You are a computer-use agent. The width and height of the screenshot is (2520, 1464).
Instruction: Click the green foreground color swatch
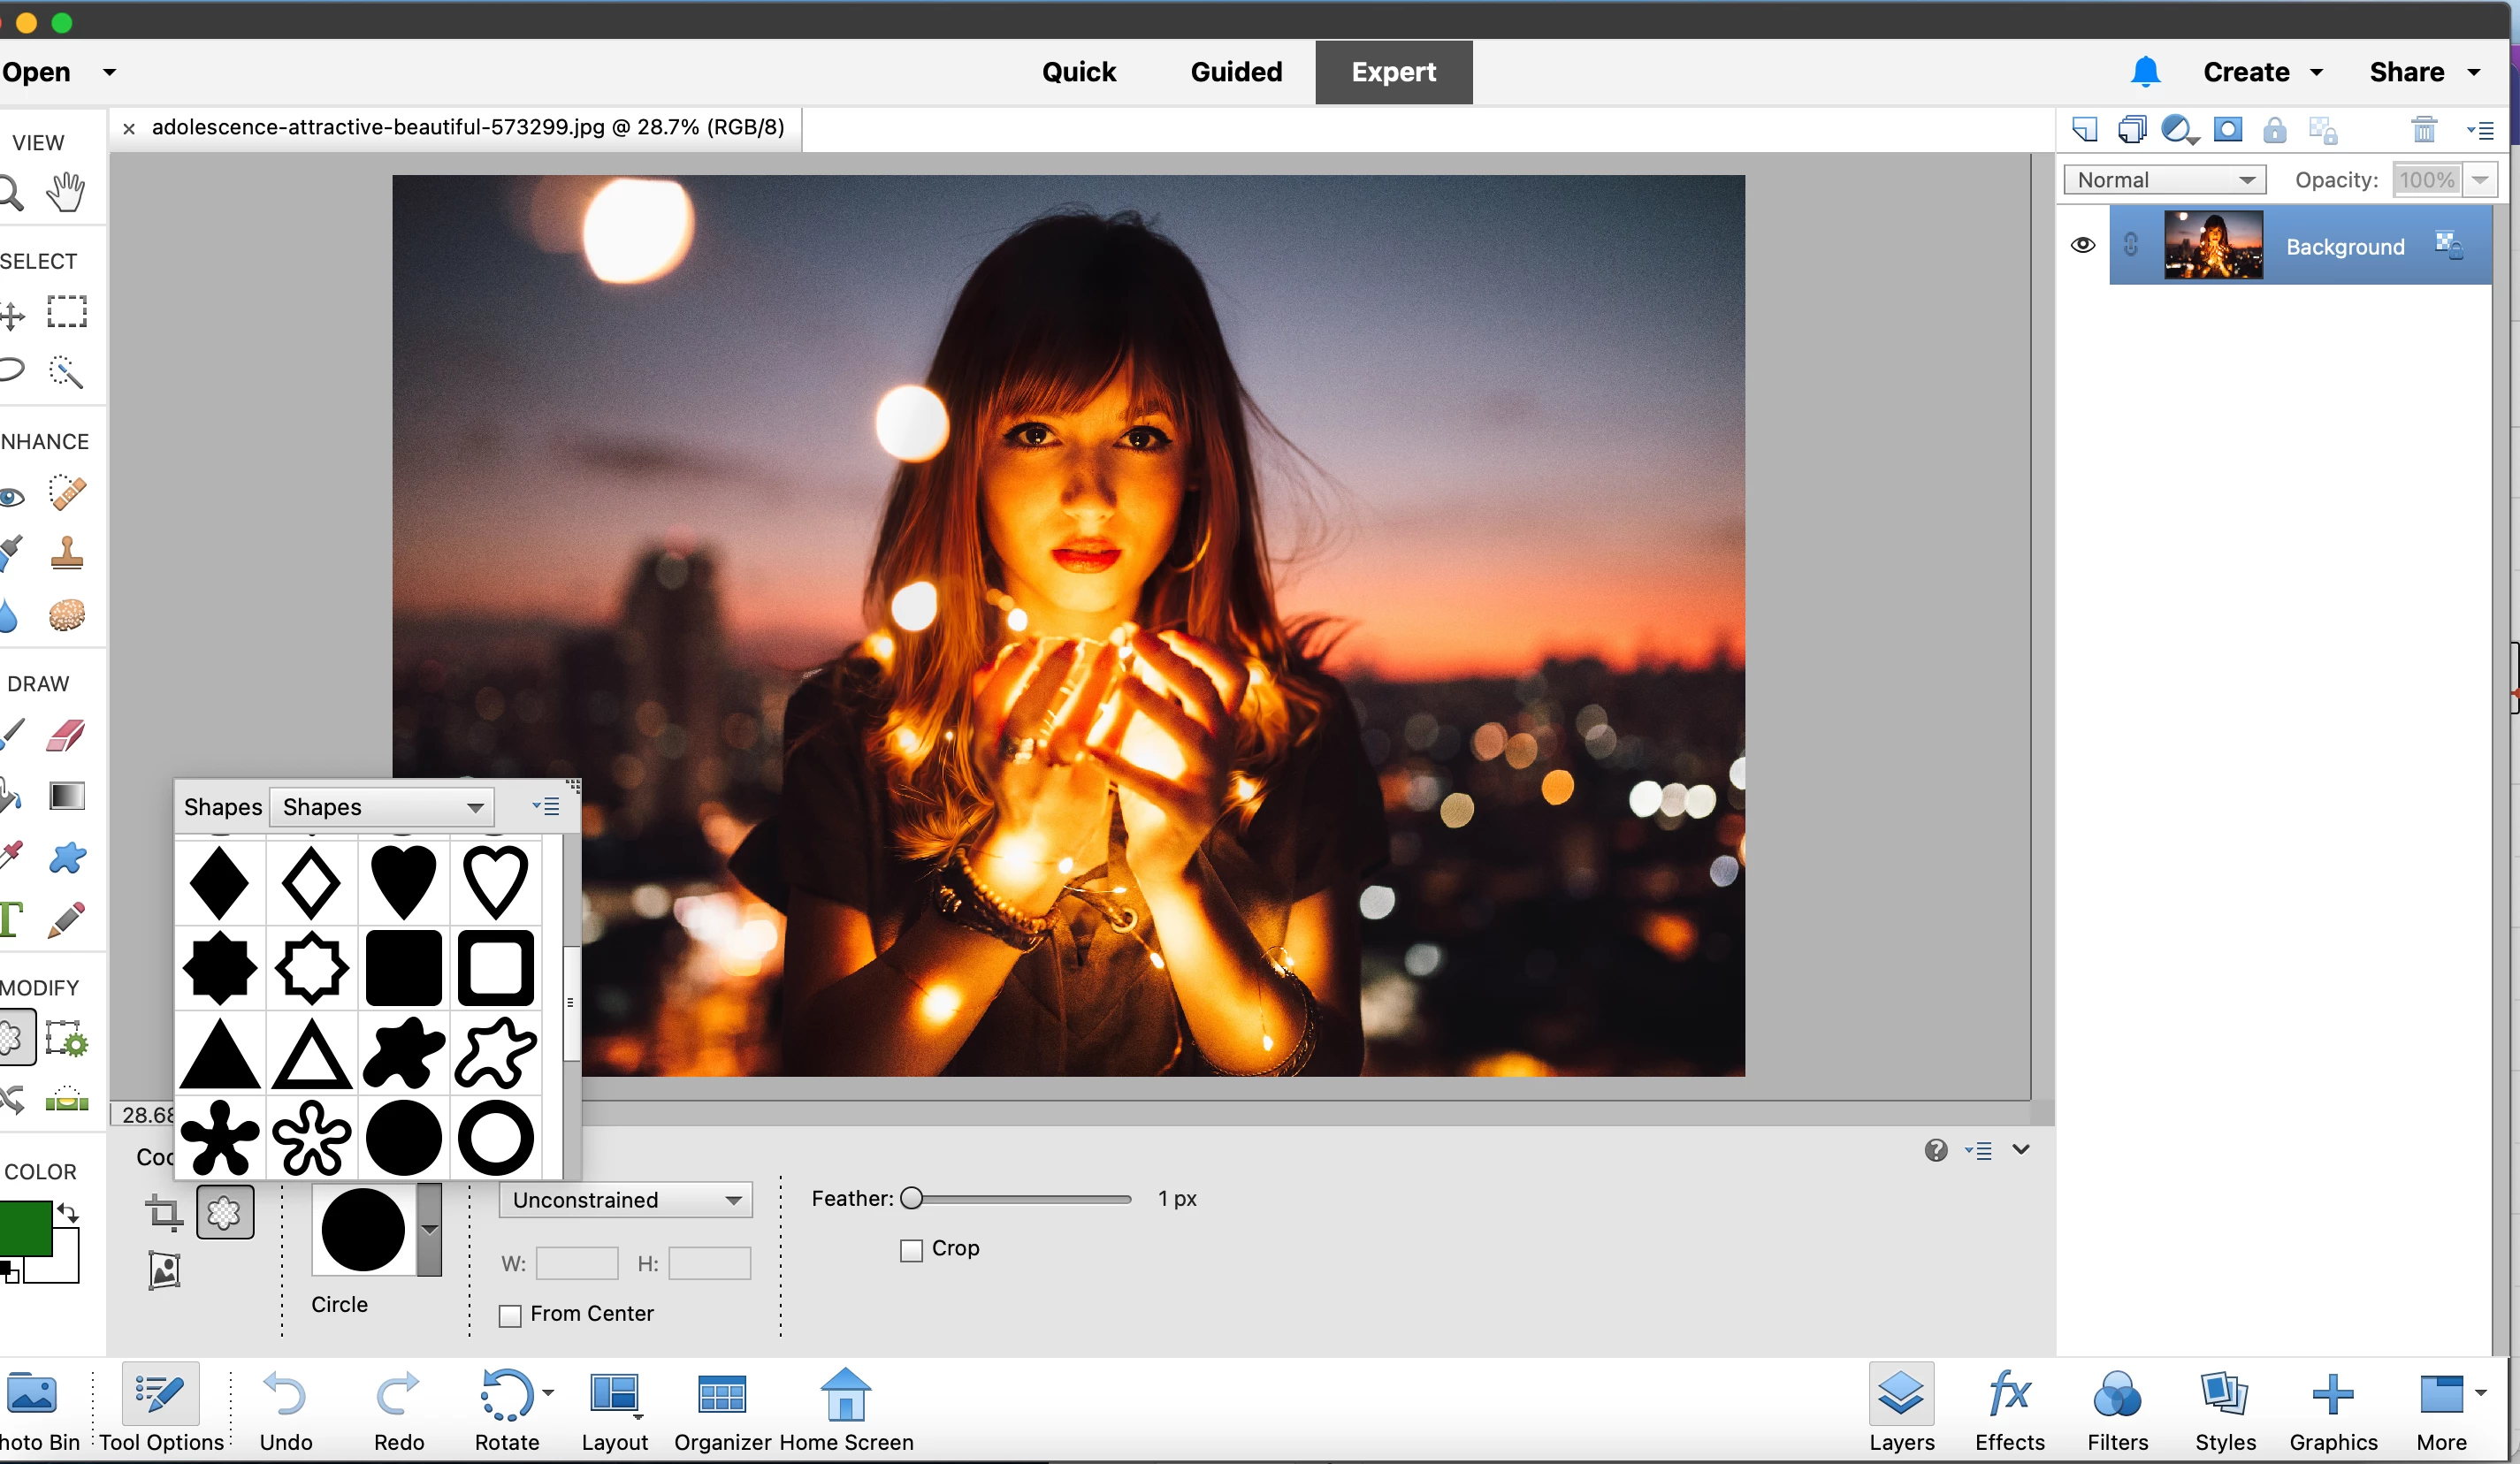(x=24, y=1226)
